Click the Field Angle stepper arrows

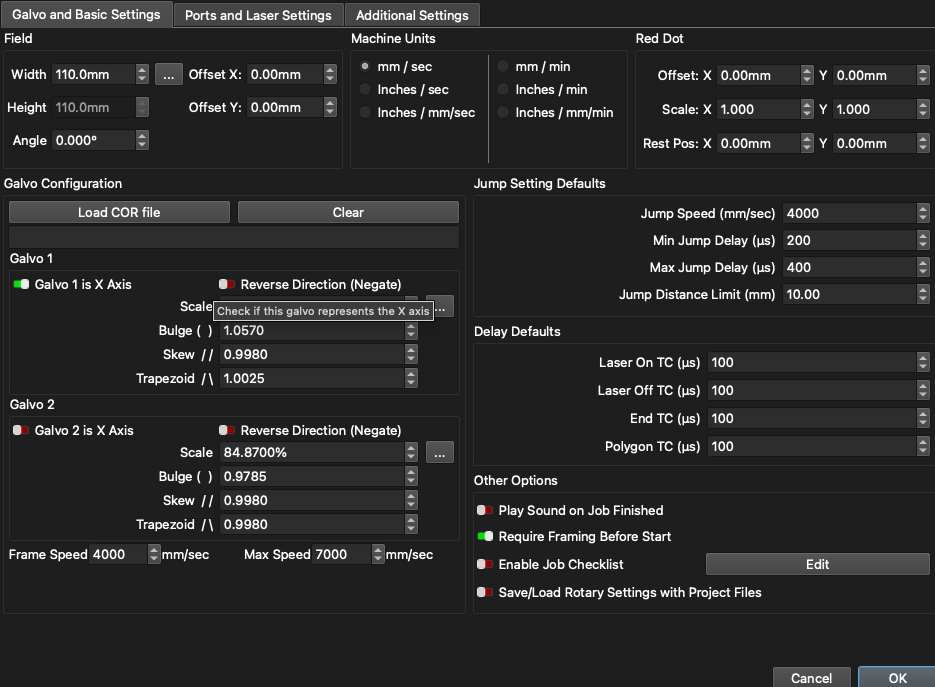142,141
